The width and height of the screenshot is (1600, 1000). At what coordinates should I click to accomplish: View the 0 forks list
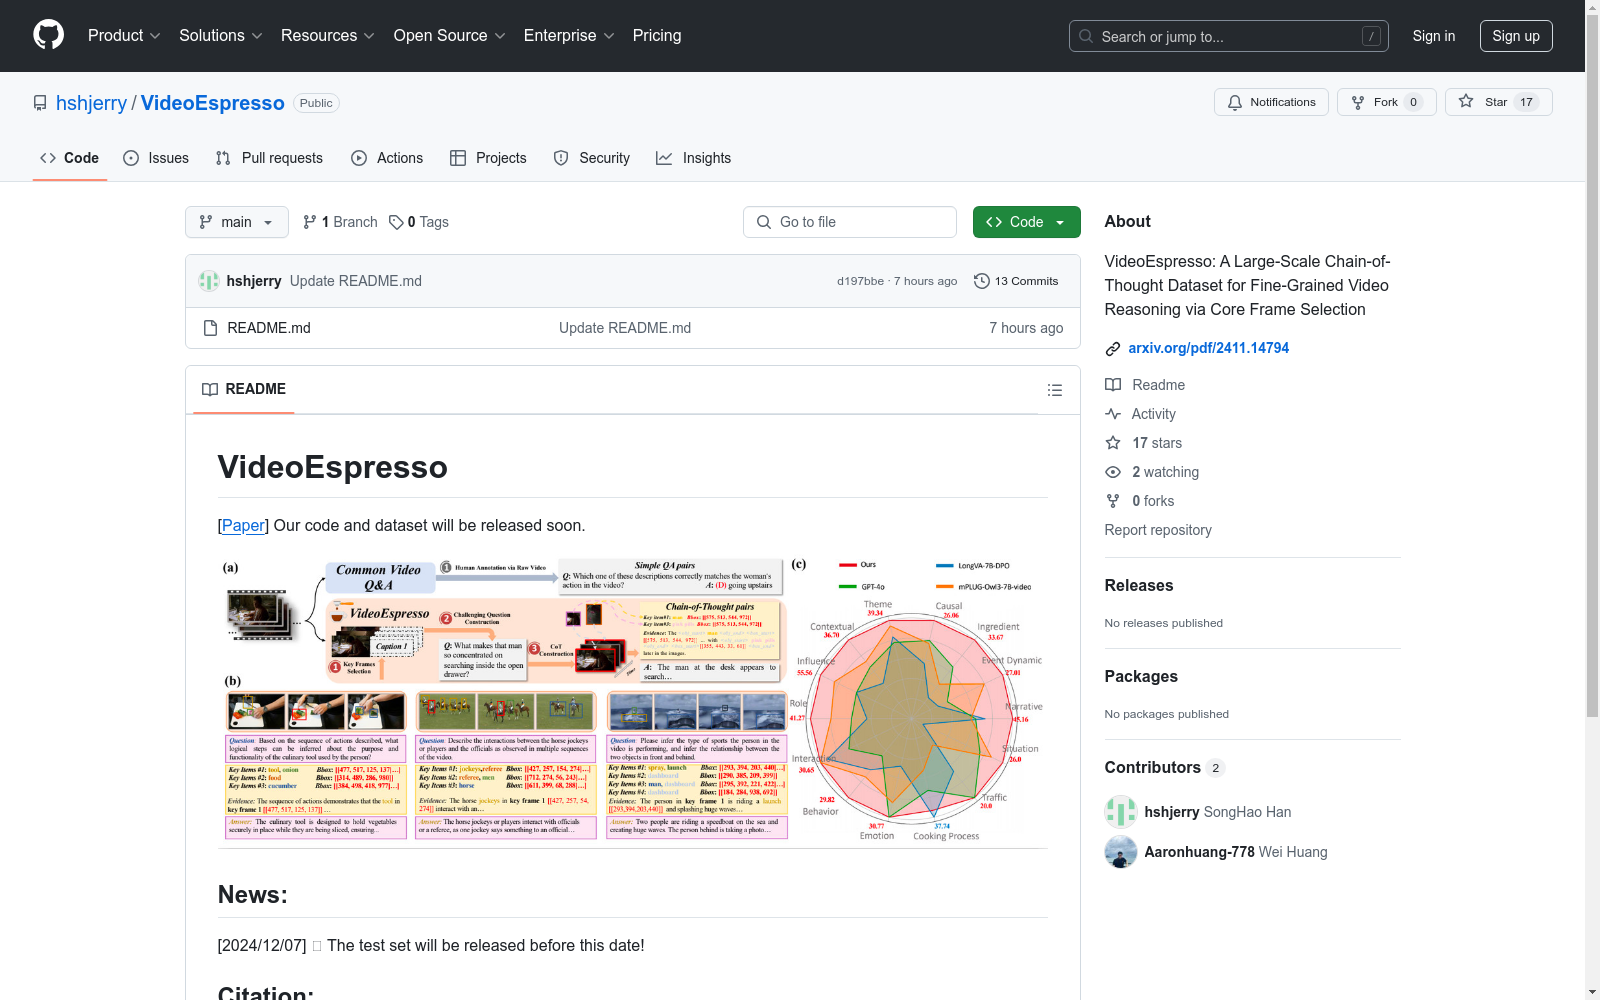[x=1140, y=501]
